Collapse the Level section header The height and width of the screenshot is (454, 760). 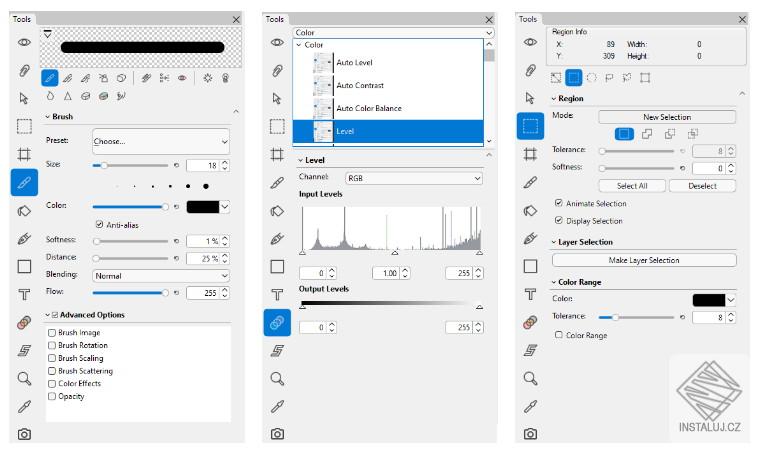click(x=301, y=160)
